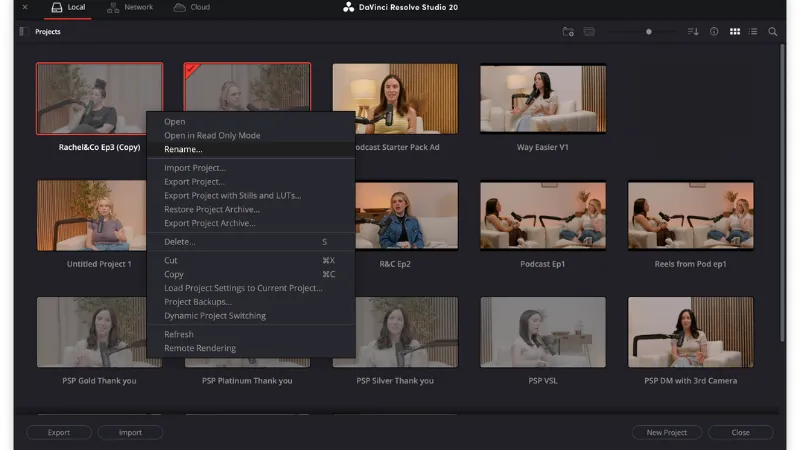The height and width of the screenshot is (450, 800).
Task: Open Project Backups... menu entry
Action: pyautogui.click(x=251, y=302)
